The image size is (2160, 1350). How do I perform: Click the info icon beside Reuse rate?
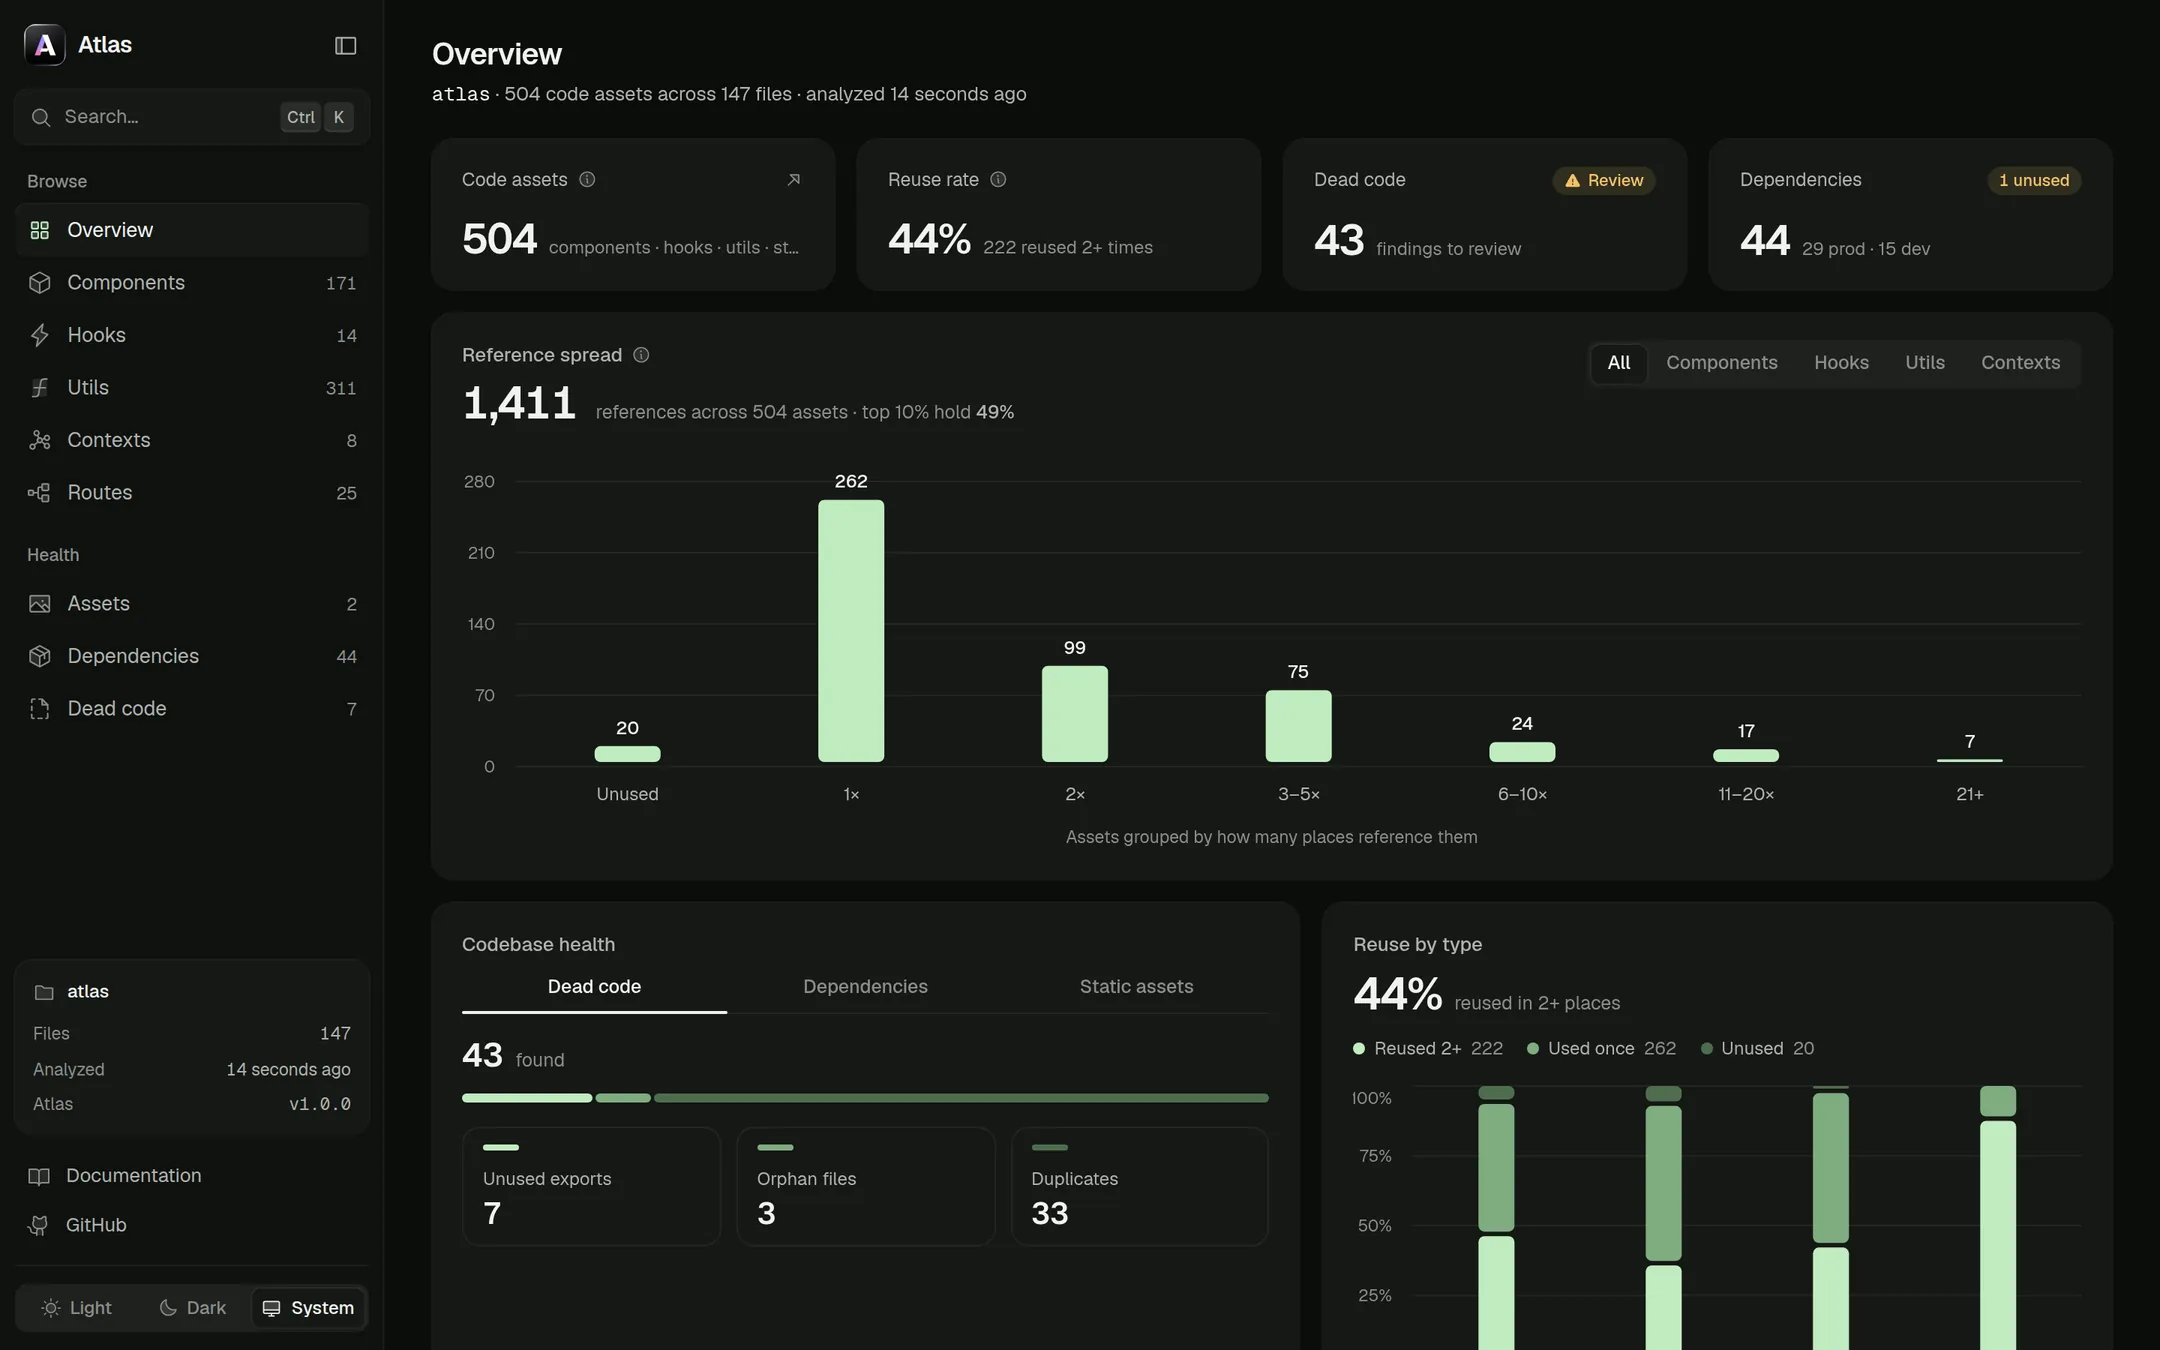coord(998,180)
